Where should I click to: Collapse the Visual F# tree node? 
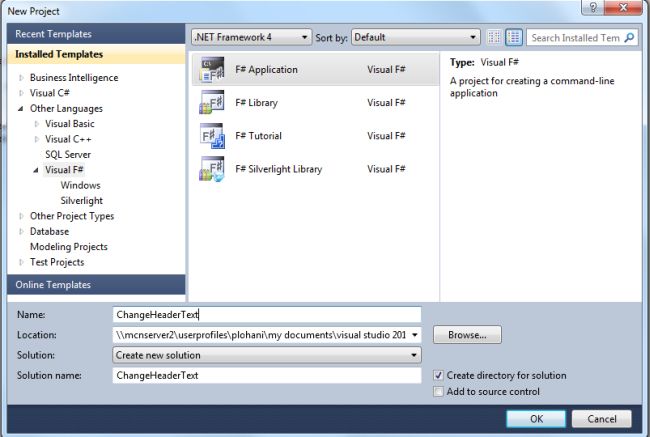point(36,170)
